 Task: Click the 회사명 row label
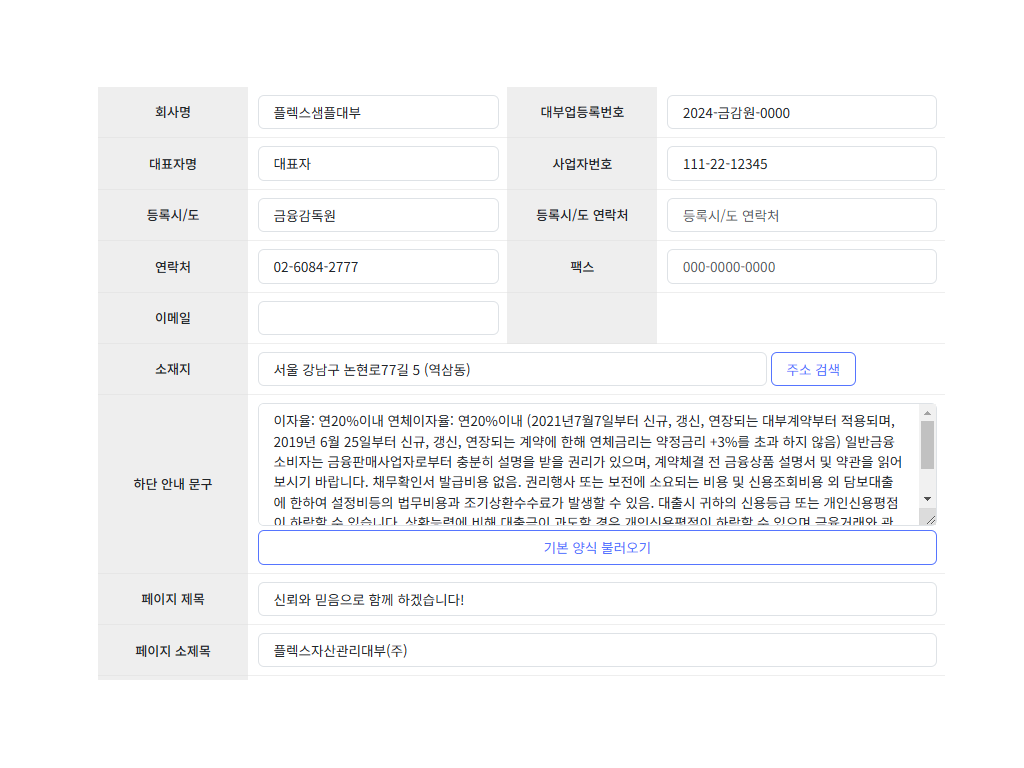[172, 112]
